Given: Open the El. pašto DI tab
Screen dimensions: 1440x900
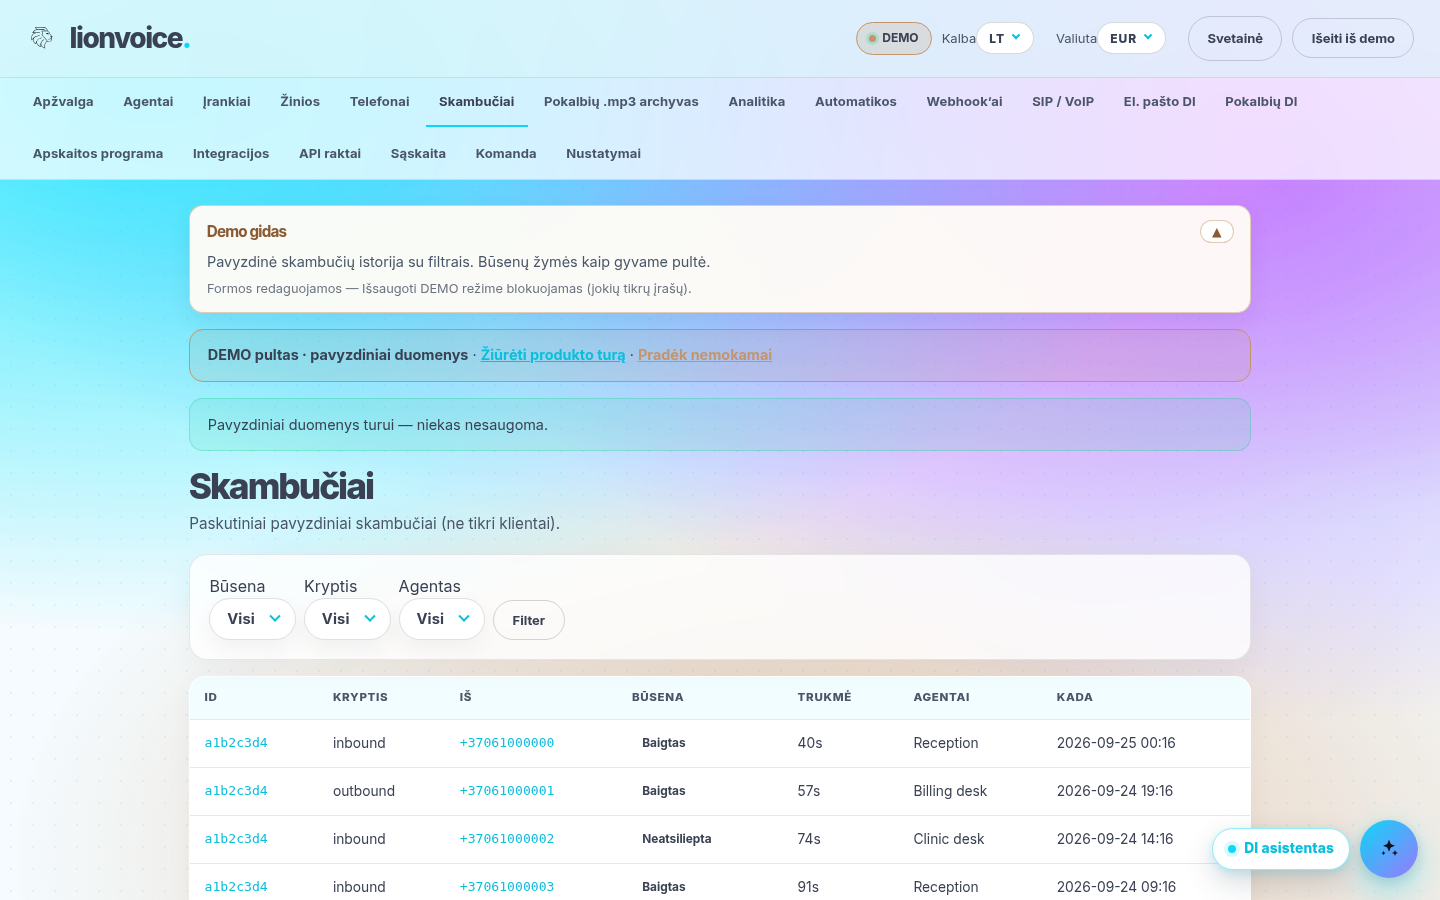Looking at the screenshot, I should coord(1160,102).
